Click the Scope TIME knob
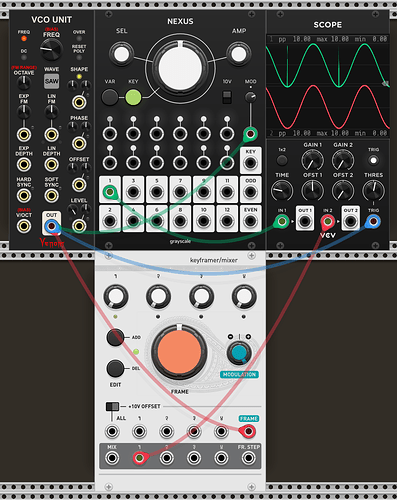397x500 pixels. pyautogui.click(x=282, y=190)
